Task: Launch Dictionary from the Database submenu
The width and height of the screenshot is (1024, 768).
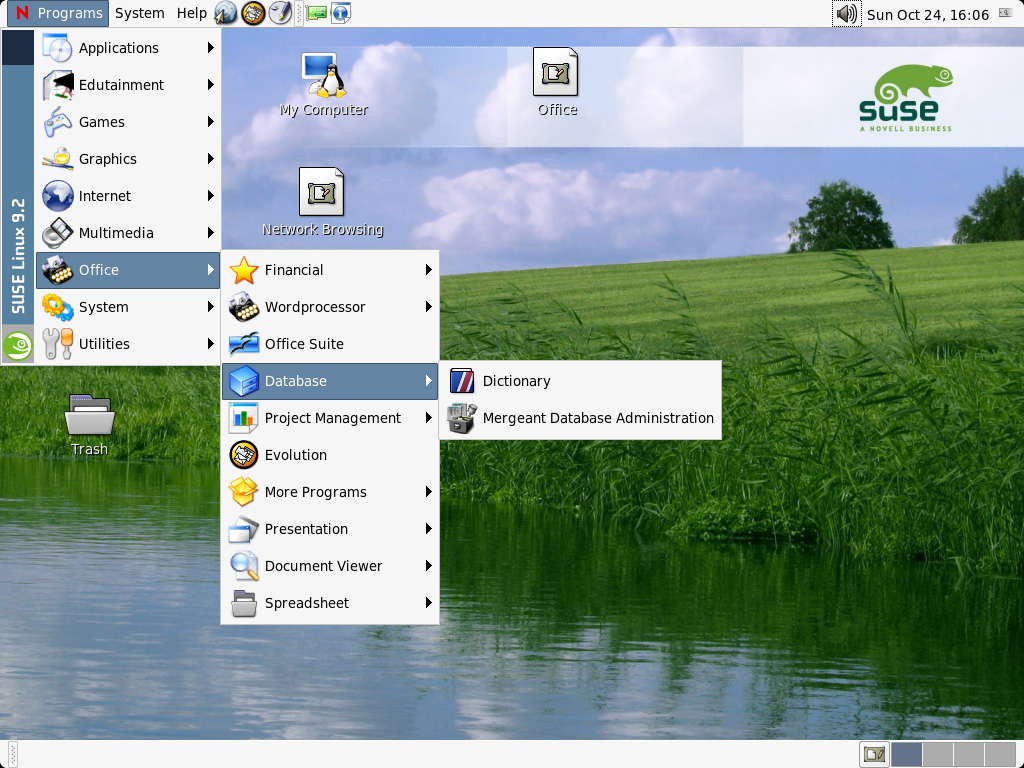Action: 581,381
